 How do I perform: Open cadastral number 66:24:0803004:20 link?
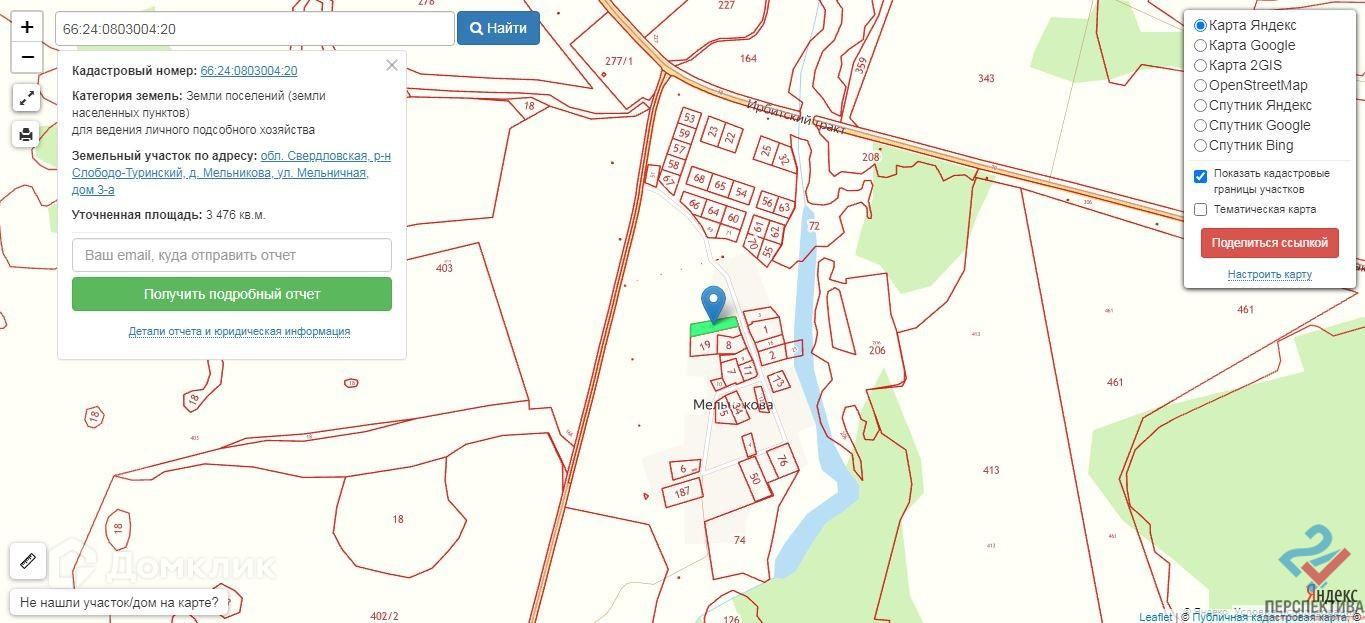click(249, 71)
